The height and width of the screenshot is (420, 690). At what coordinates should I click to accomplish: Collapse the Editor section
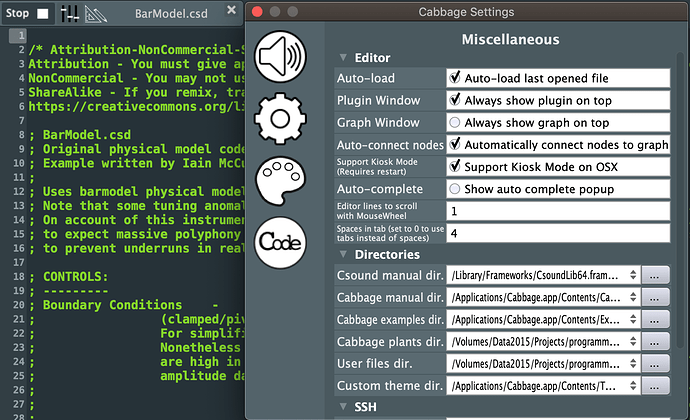click(343, 58)
